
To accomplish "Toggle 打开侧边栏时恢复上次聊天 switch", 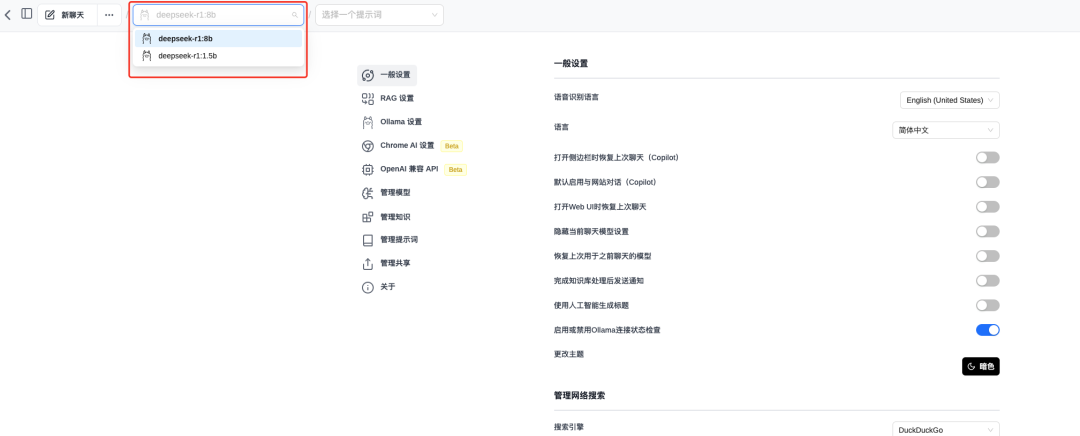I will (988, 158).
